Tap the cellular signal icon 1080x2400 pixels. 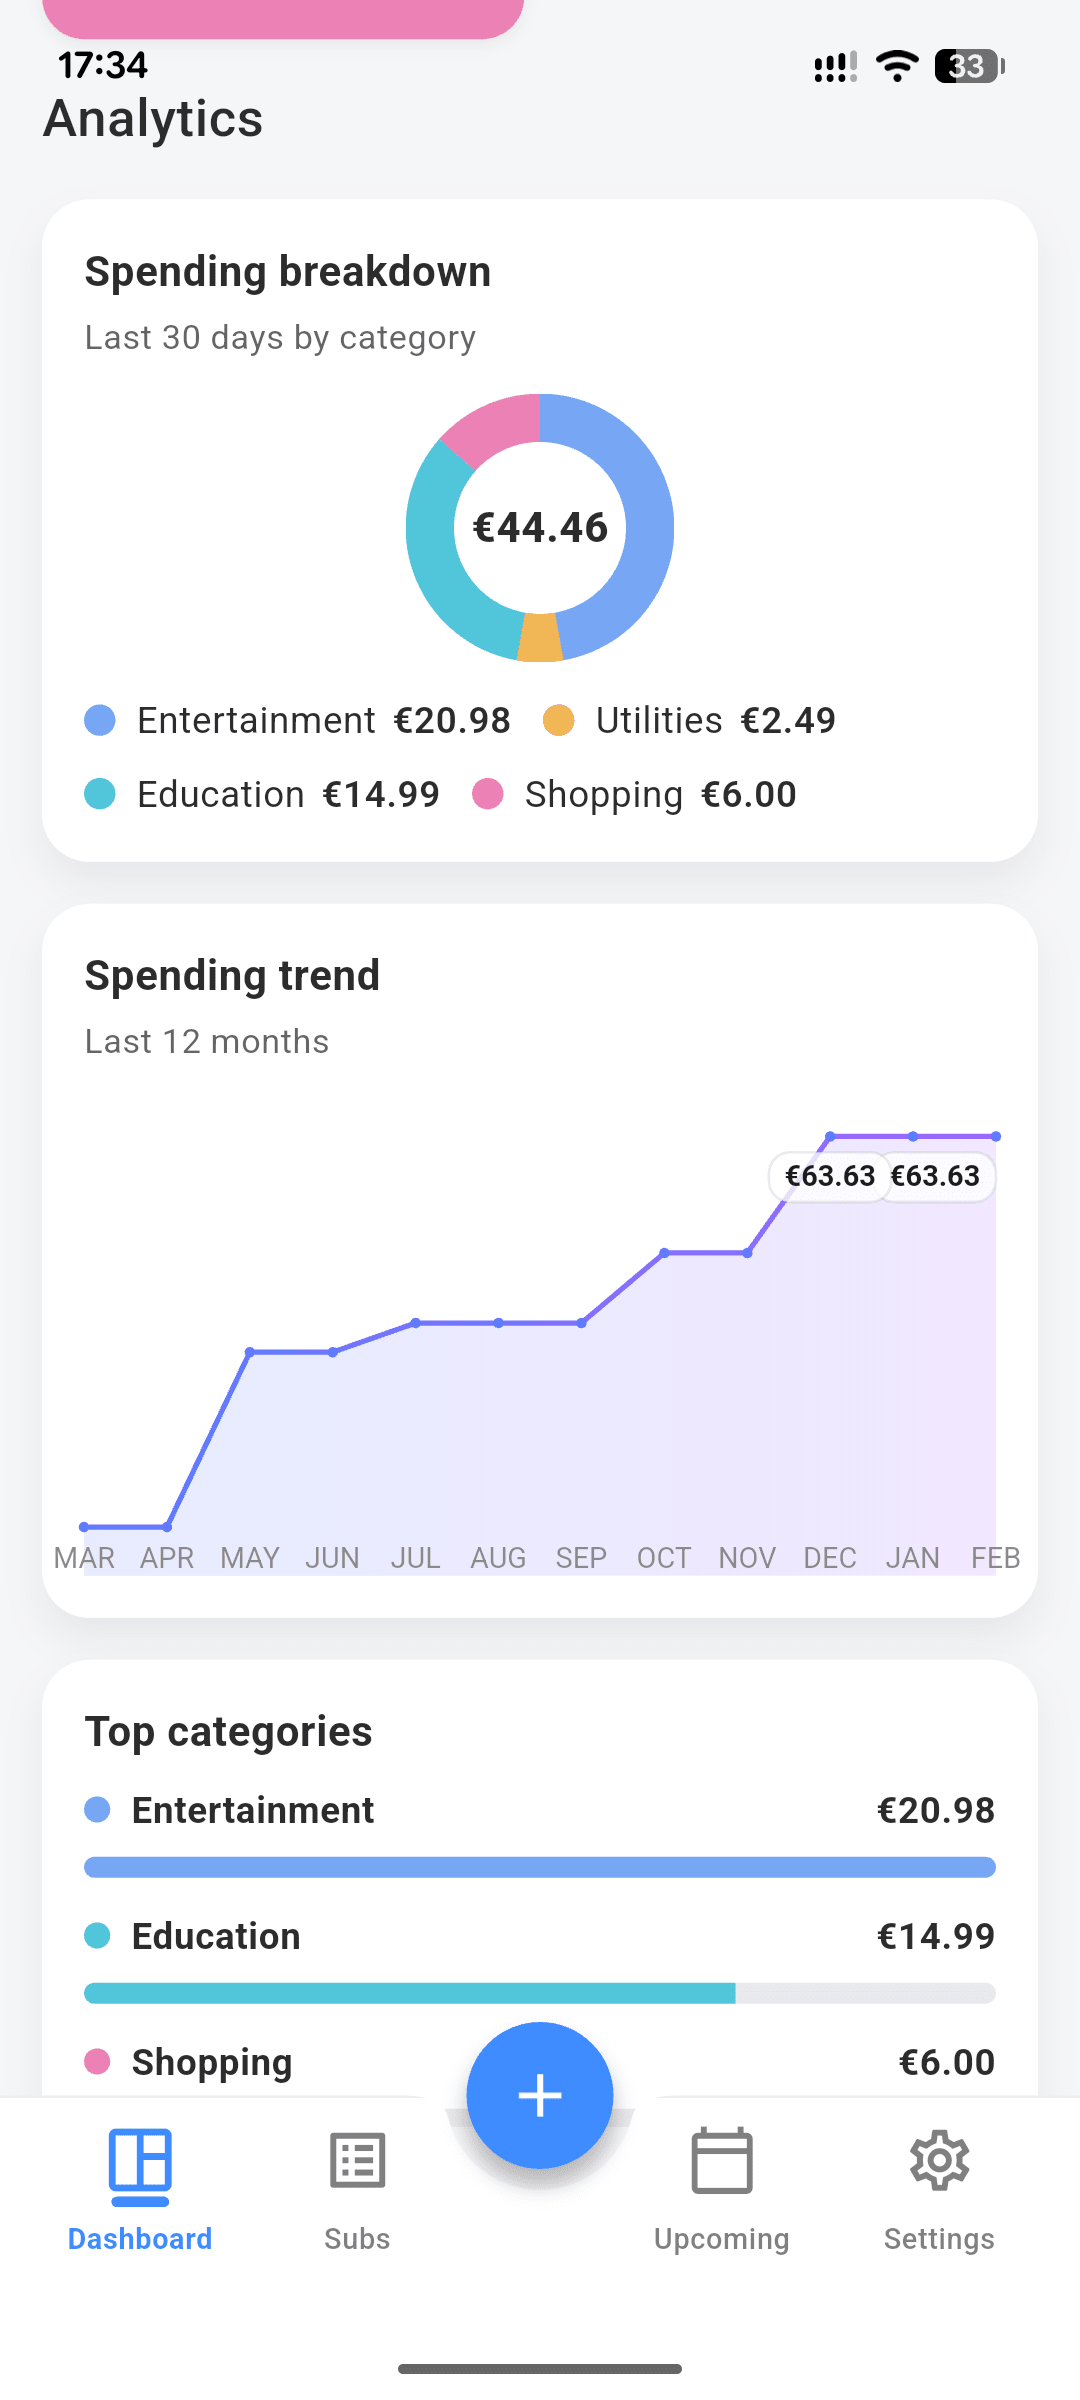coord(835,67)
